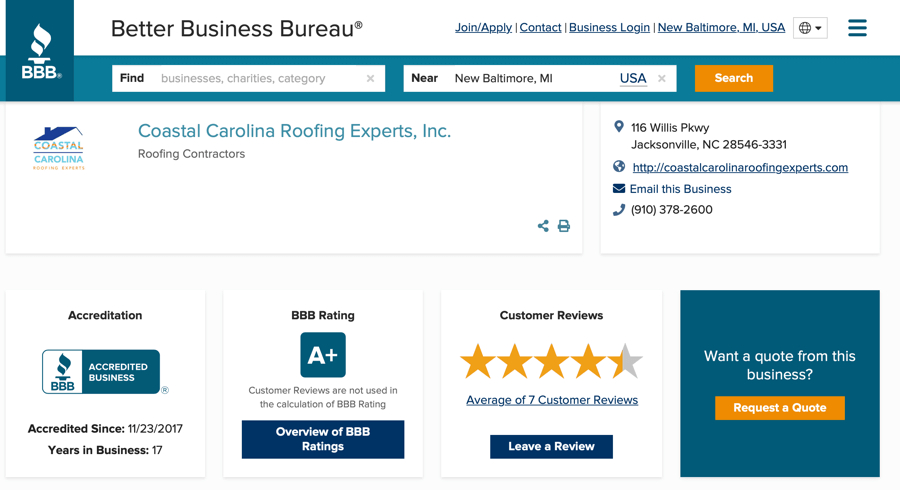This screenshot has height=490, width=900.
Task: Click the Coastal Carolina company logo
Action: (59, 149)
